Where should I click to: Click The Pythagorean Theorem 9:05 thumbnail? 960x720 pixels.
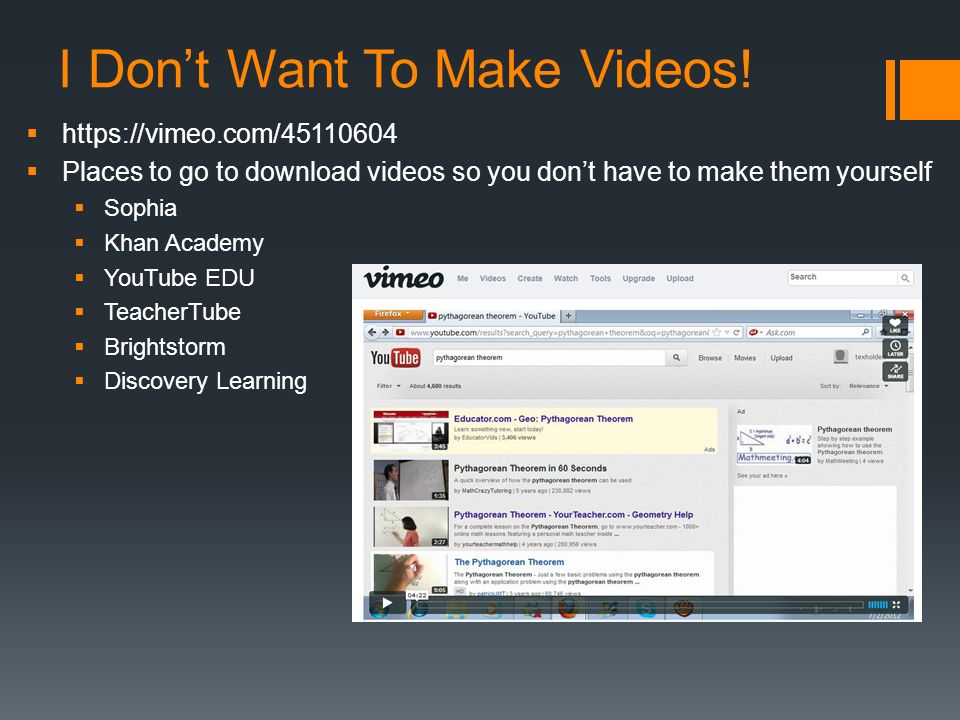pos(411,574)
